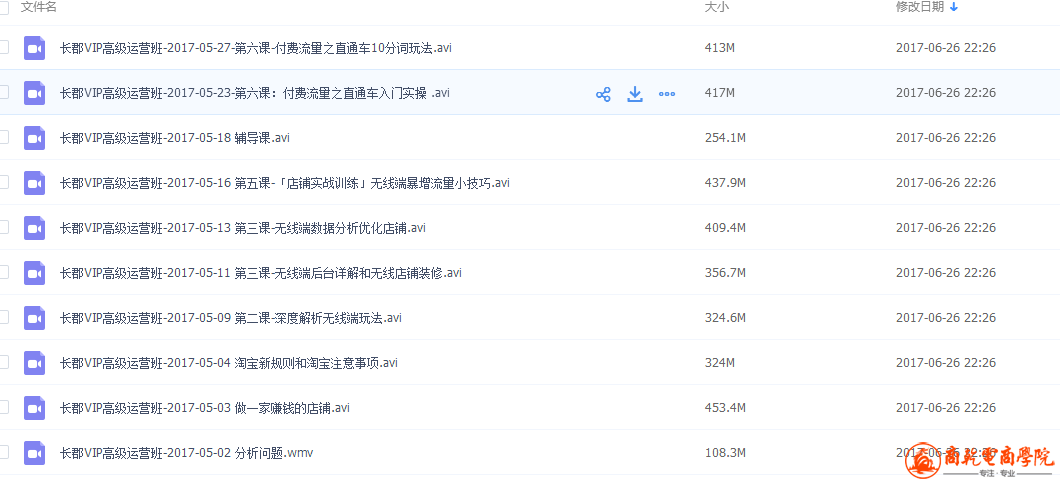The height and width of the screenshot is (486, 1060).
Task: Click size value 324.6M
Action: (725, 318)
